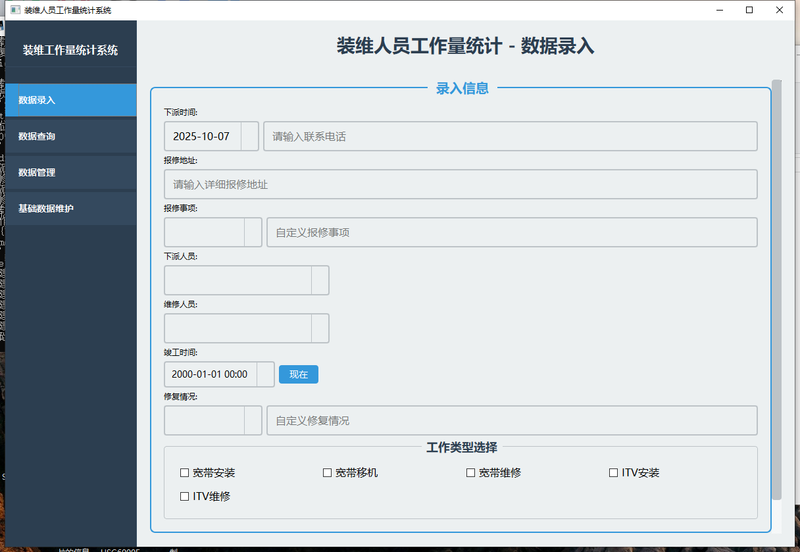Open the 维修人员 dropdown
Image resolution: width=800 pixels, height=552 pixels.
pos(320,328)
